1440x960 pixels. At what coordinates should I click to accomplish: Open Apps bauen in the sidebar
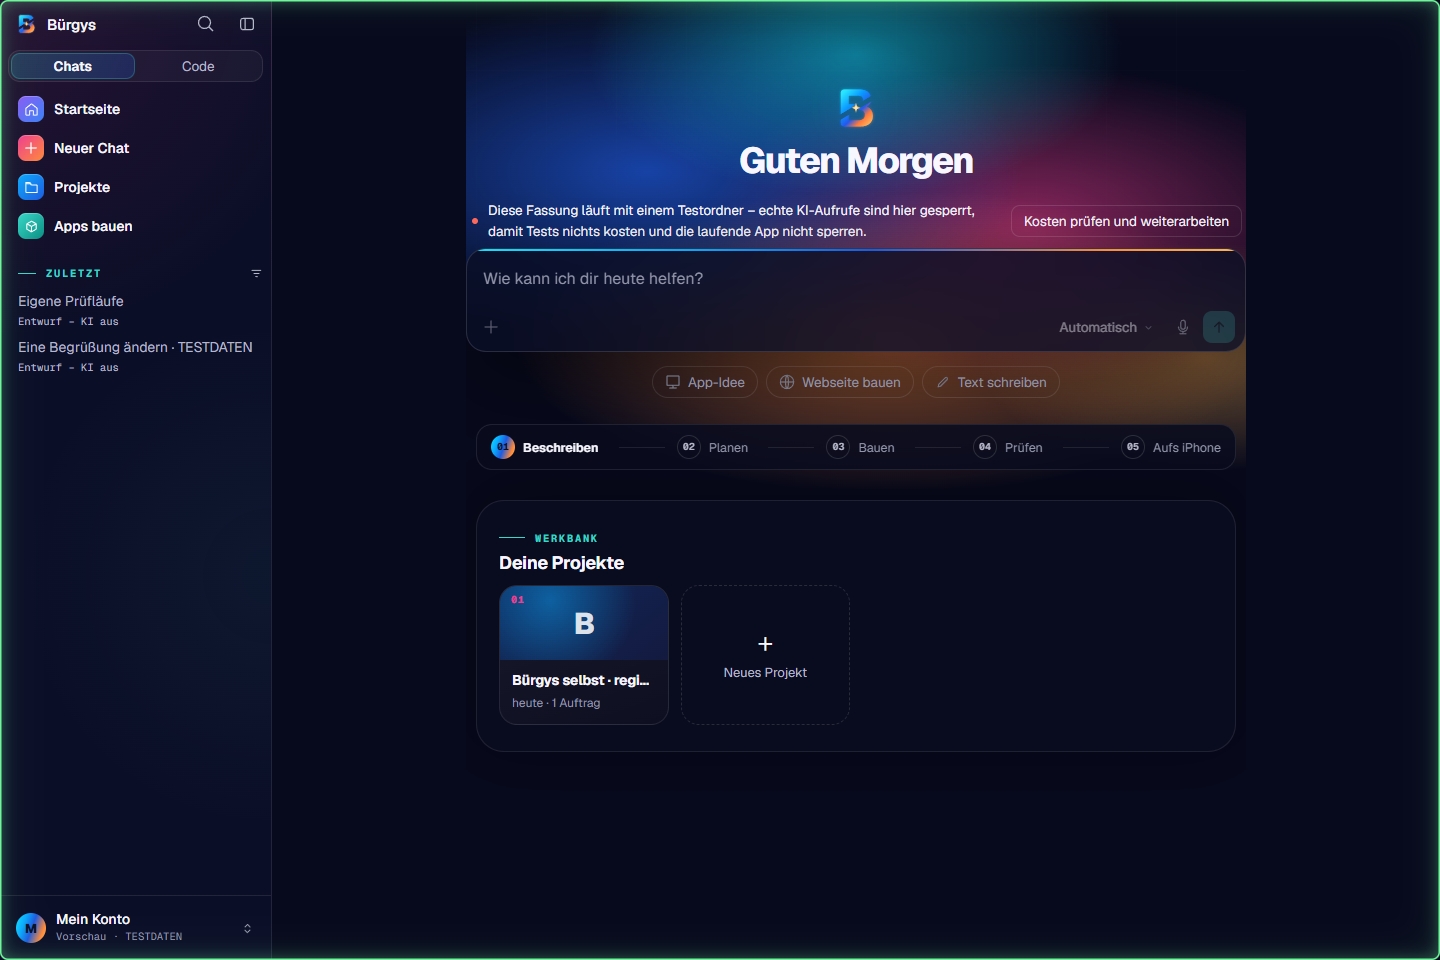tap(136, 226)
